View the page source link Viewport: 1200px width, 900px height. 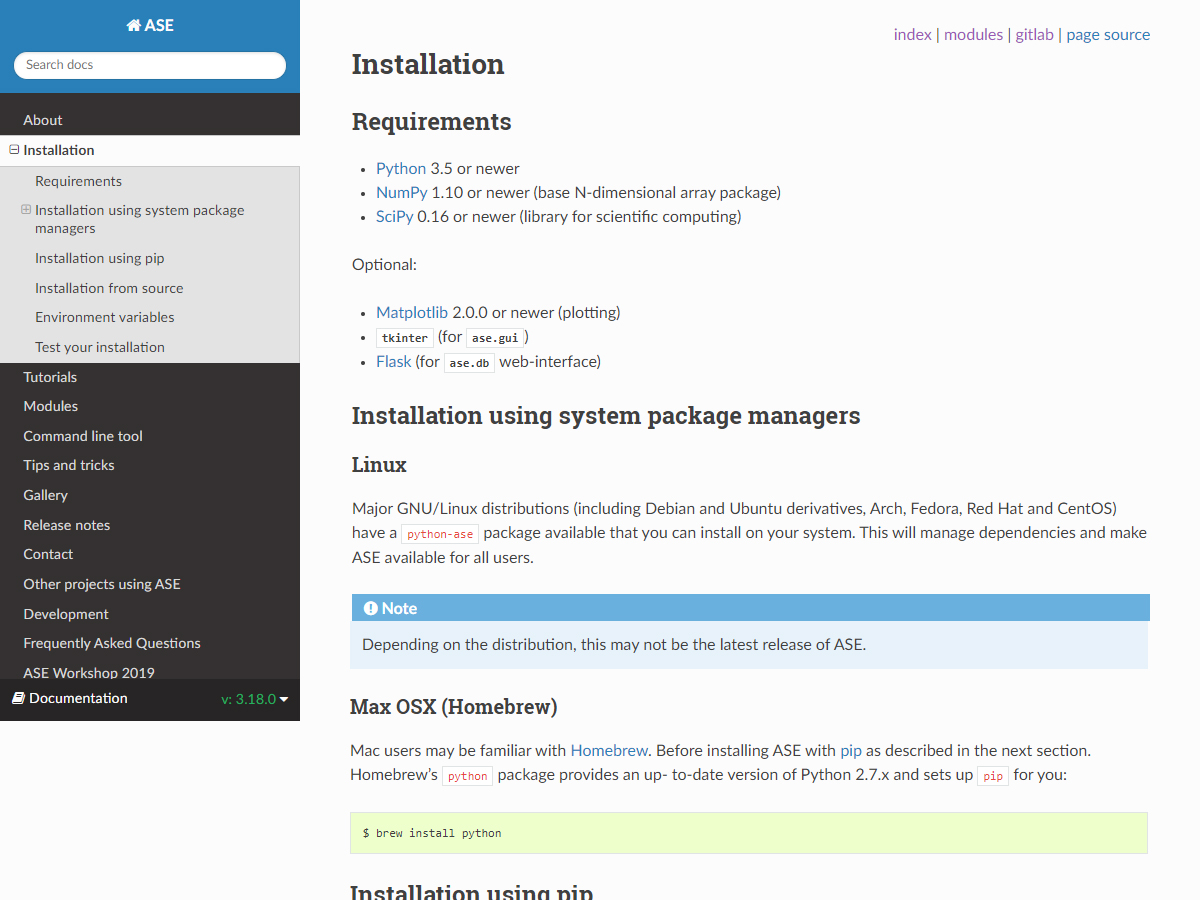tap(1108, 34)
